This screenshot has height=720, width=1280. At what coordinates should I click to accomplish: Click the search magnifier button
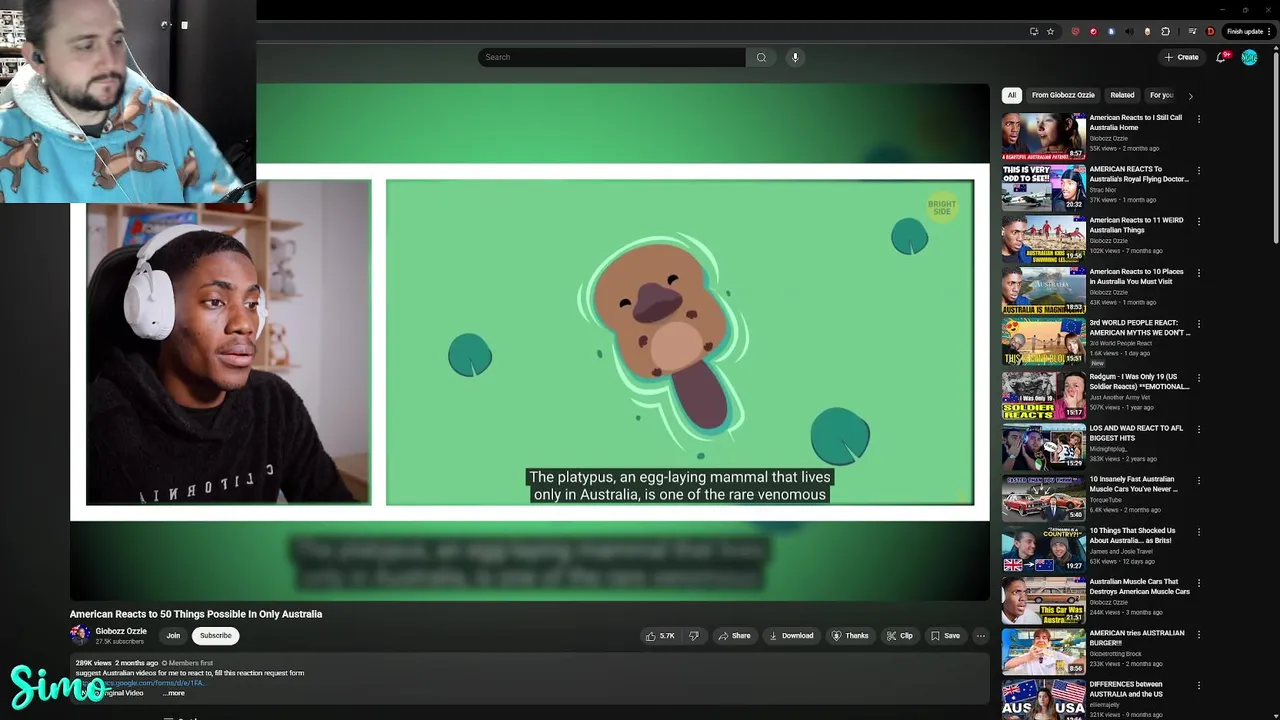click(x=761, y=57)
